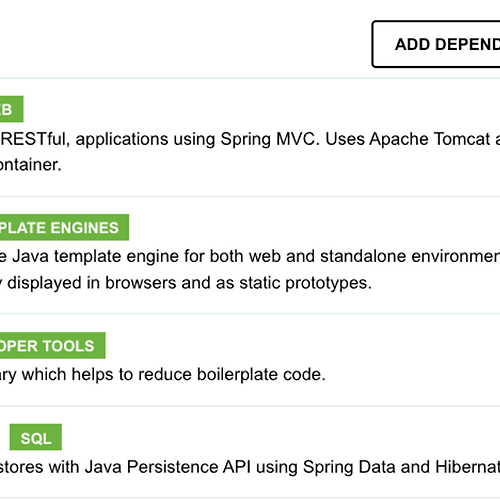The width and height of the screenshot is (500, 500).
Task: Click the 'ontainer.' text under the web description
Action: pos(31,165)
